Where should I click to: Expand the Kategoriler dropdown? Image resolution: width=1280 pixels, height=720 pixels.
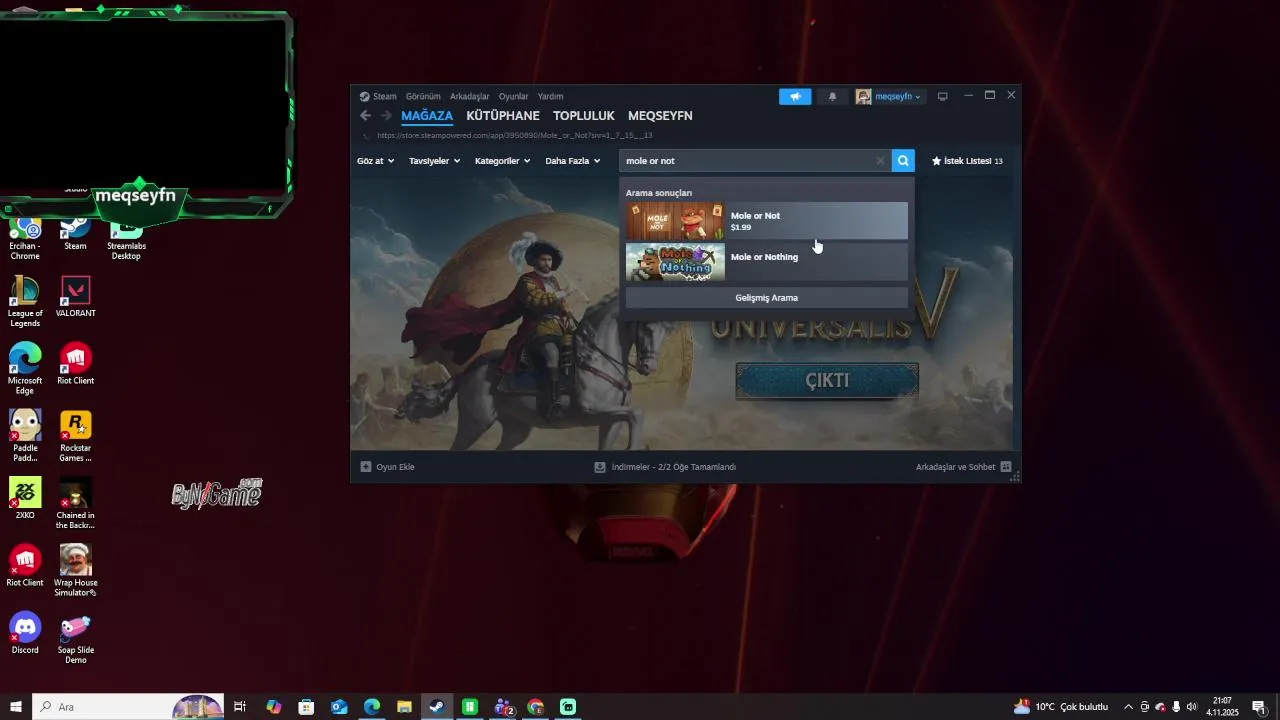(x=502, y=161)
